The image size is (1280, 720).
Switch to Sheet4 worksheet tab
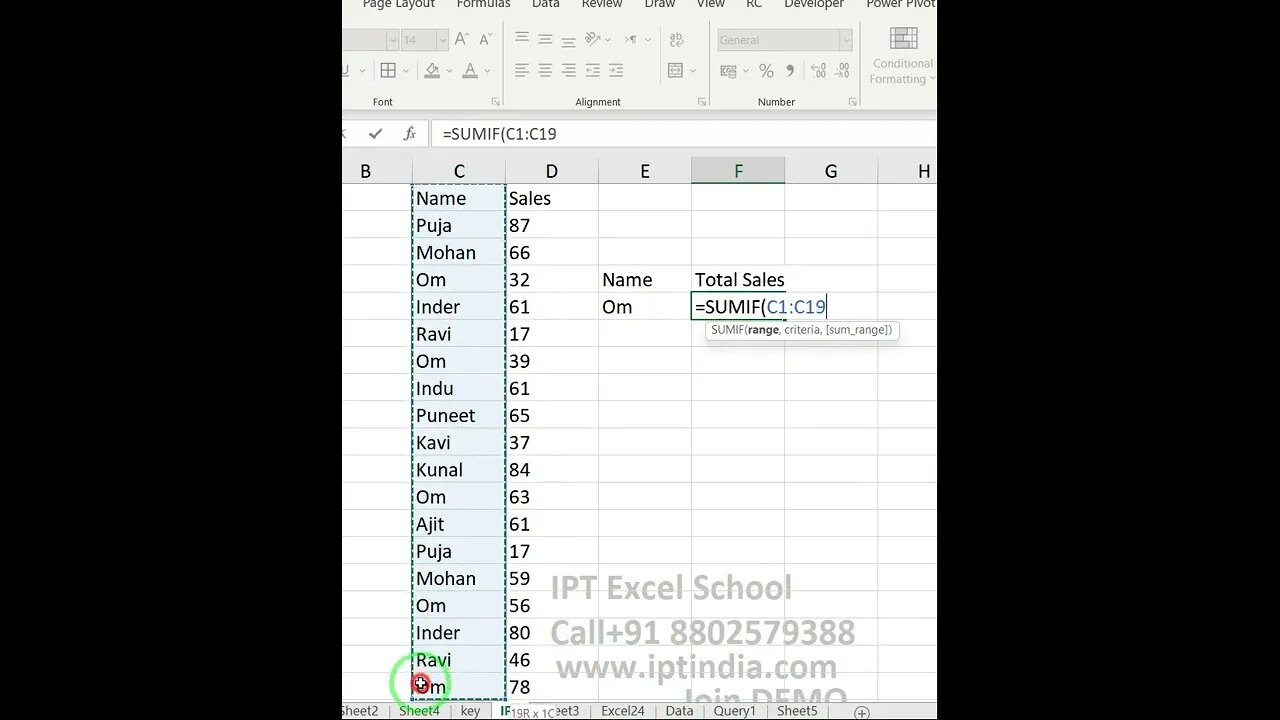click(x=419, y=711)
